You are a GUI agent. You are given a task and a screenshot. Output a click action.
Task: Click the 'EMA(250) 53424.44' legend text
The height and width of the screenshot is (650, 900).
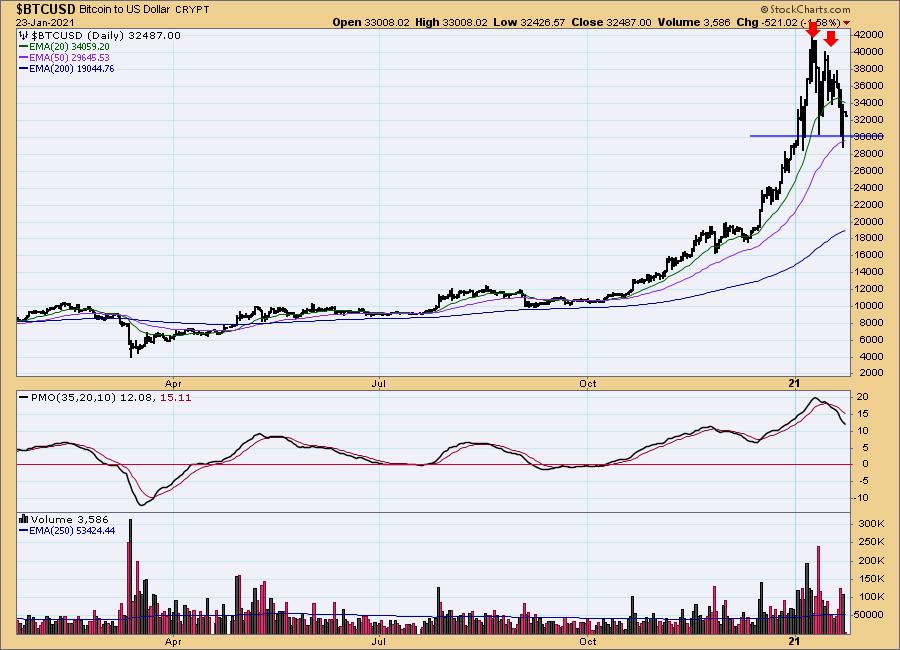pos(72,531)
